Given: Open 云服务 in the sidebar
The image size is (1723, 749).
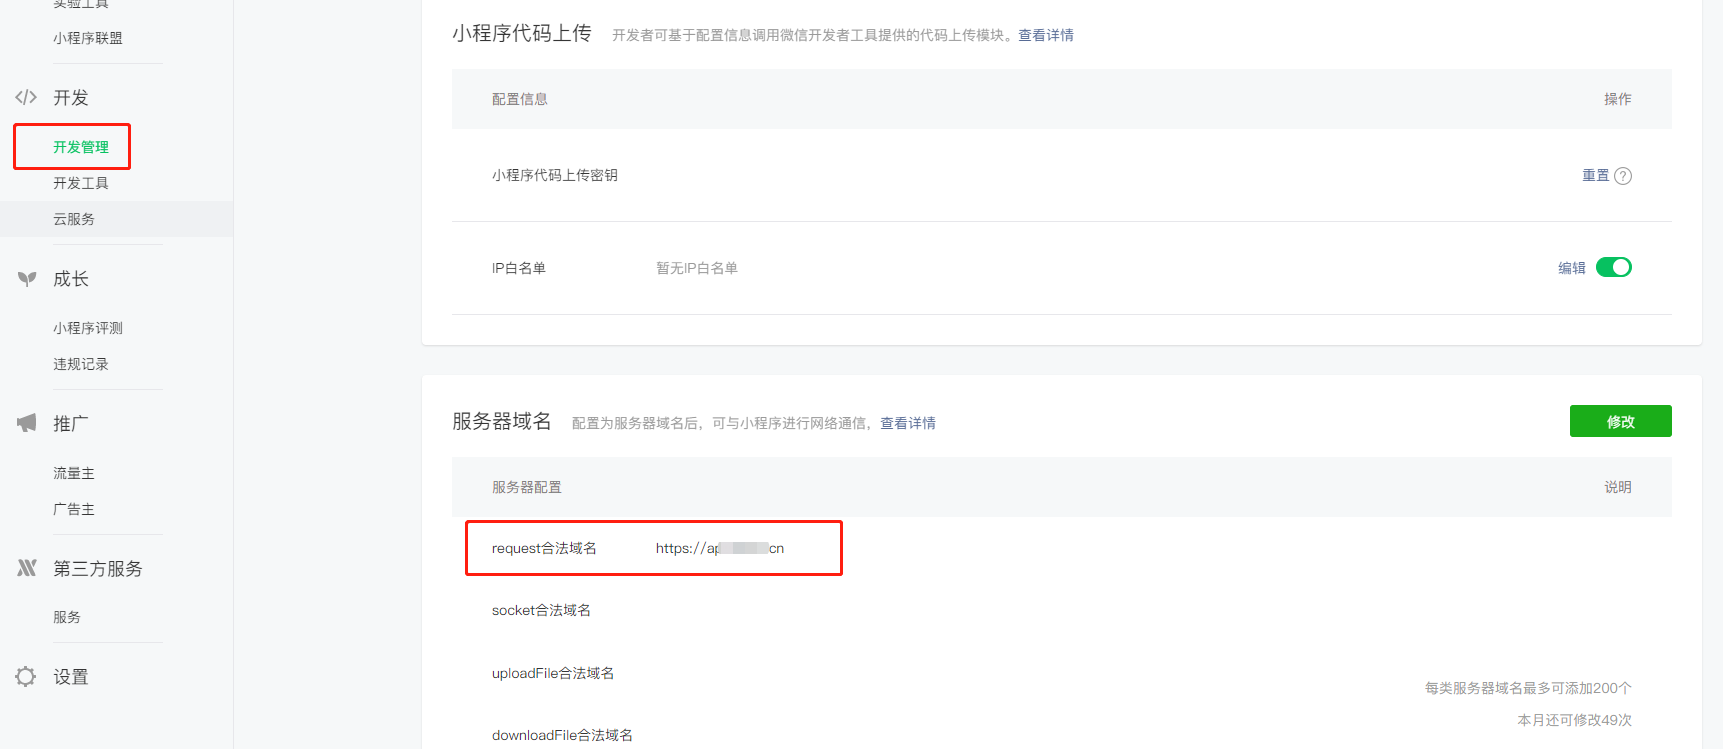Looking at the screenshot, I should point(74,219).
